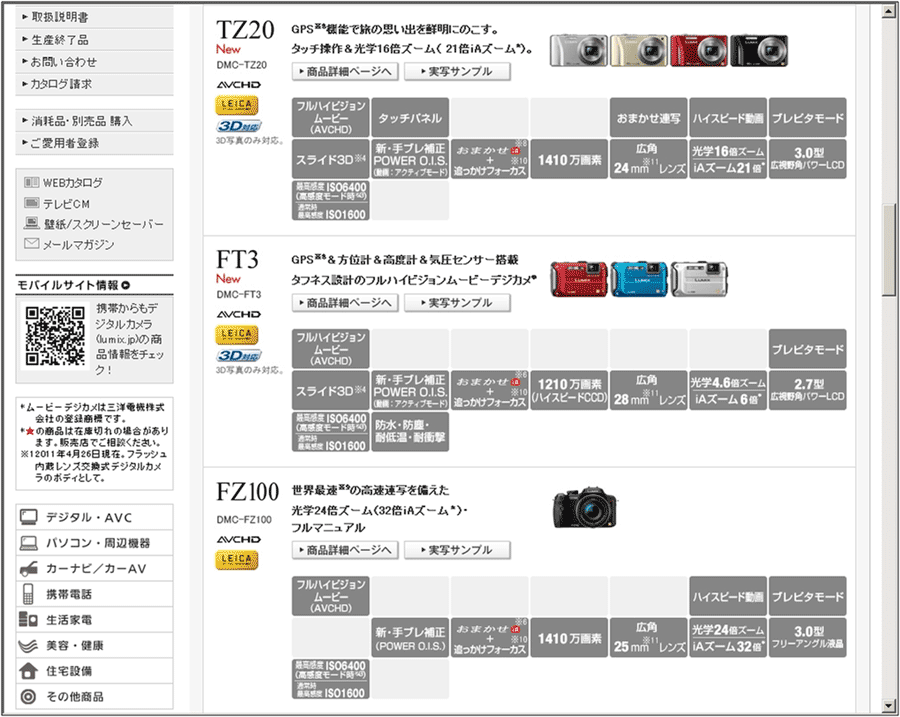Screen dimensions: 900x717
Task: Click the FZ100 model name heading
Action: click(x=247, y=491)
